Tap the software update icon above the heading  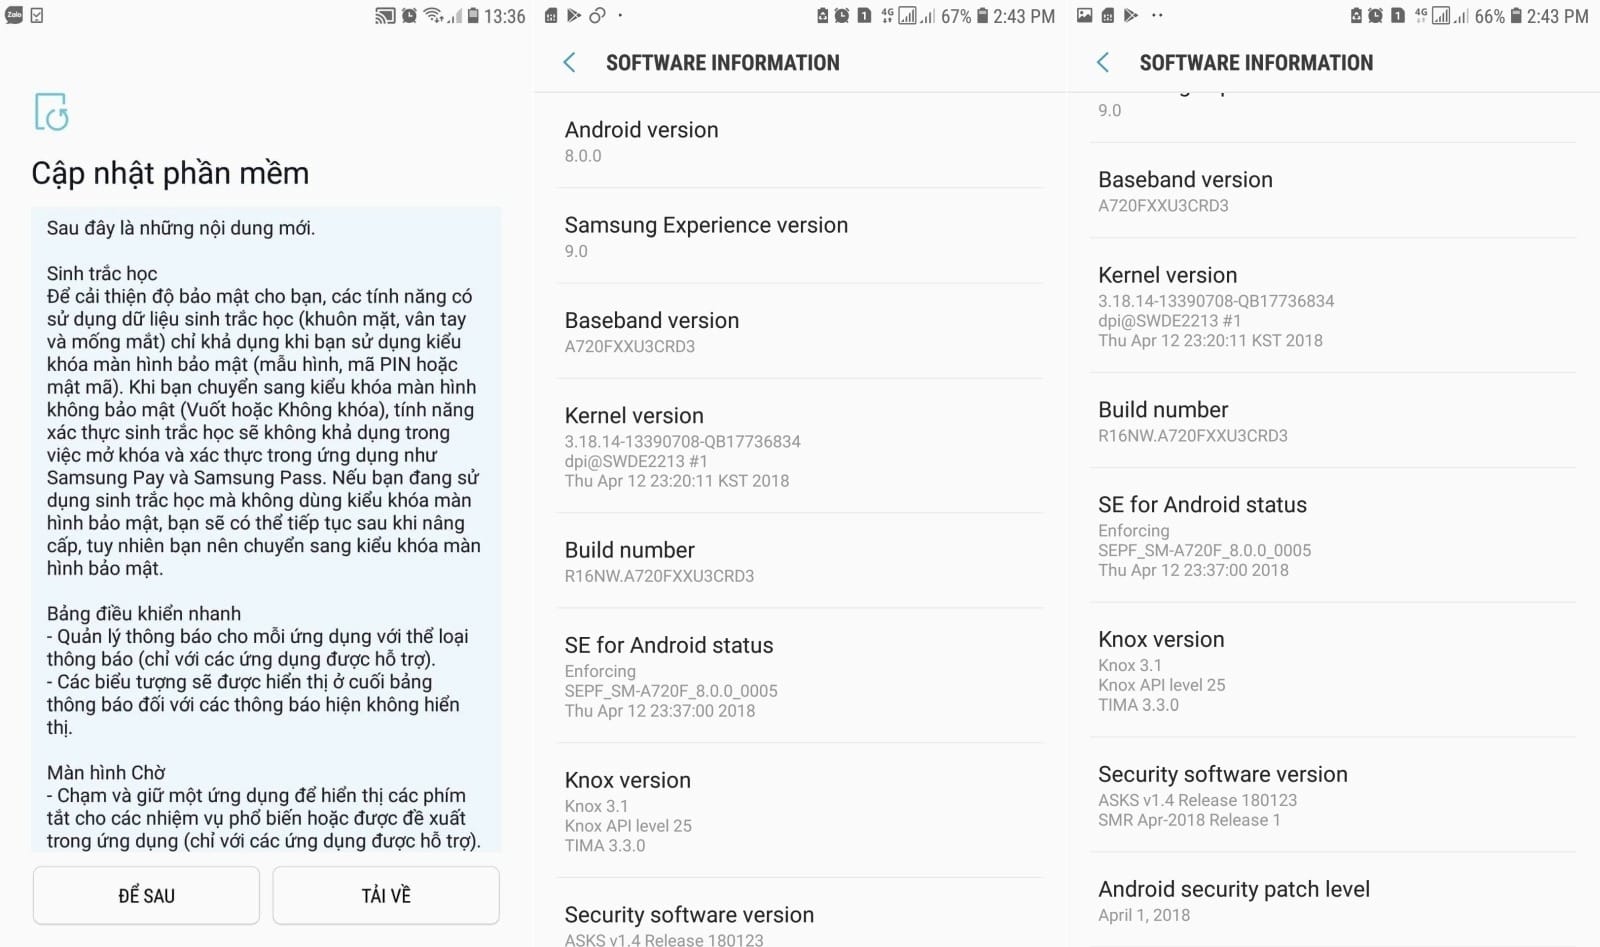click(51, 112)
